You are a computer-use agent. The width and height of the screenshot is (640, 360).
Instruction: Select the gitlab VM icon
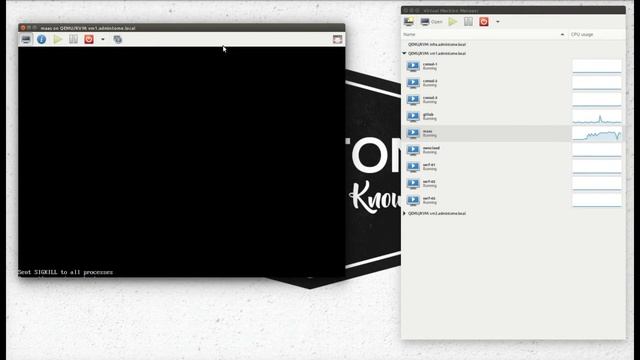point(413,116)
